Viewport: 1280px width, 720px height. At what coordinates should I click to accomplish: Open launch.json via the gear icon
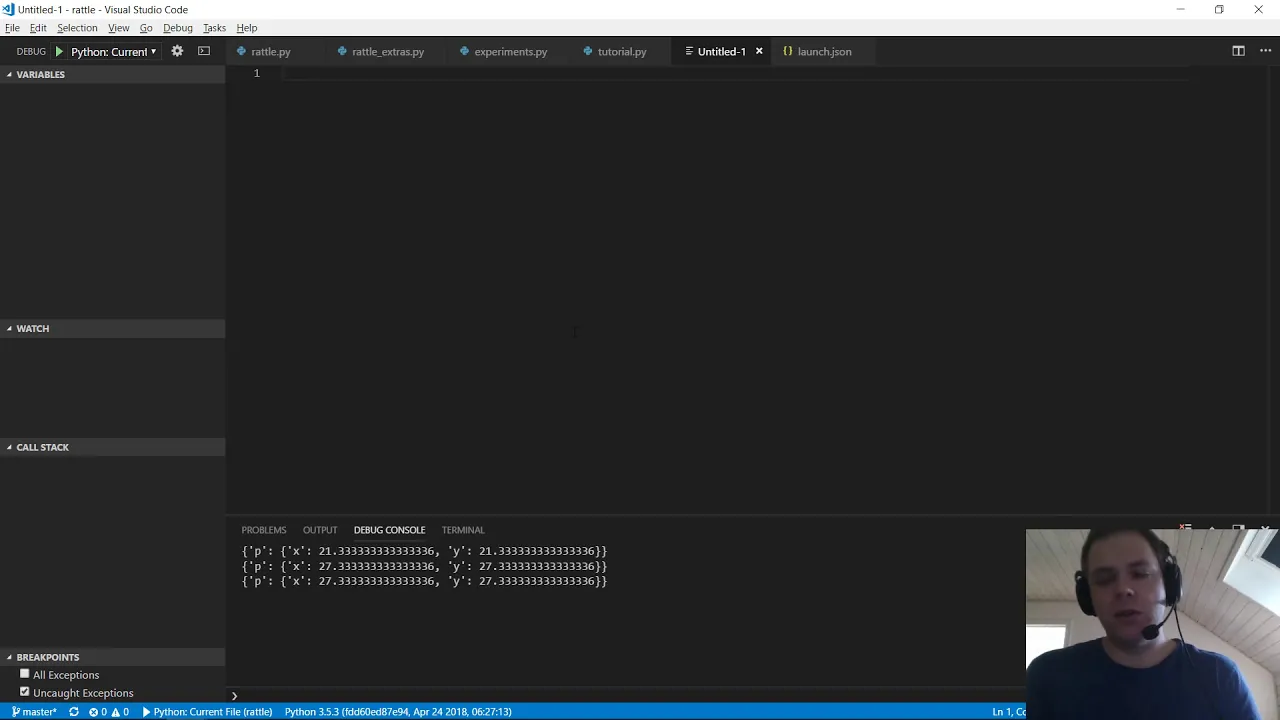177,51
